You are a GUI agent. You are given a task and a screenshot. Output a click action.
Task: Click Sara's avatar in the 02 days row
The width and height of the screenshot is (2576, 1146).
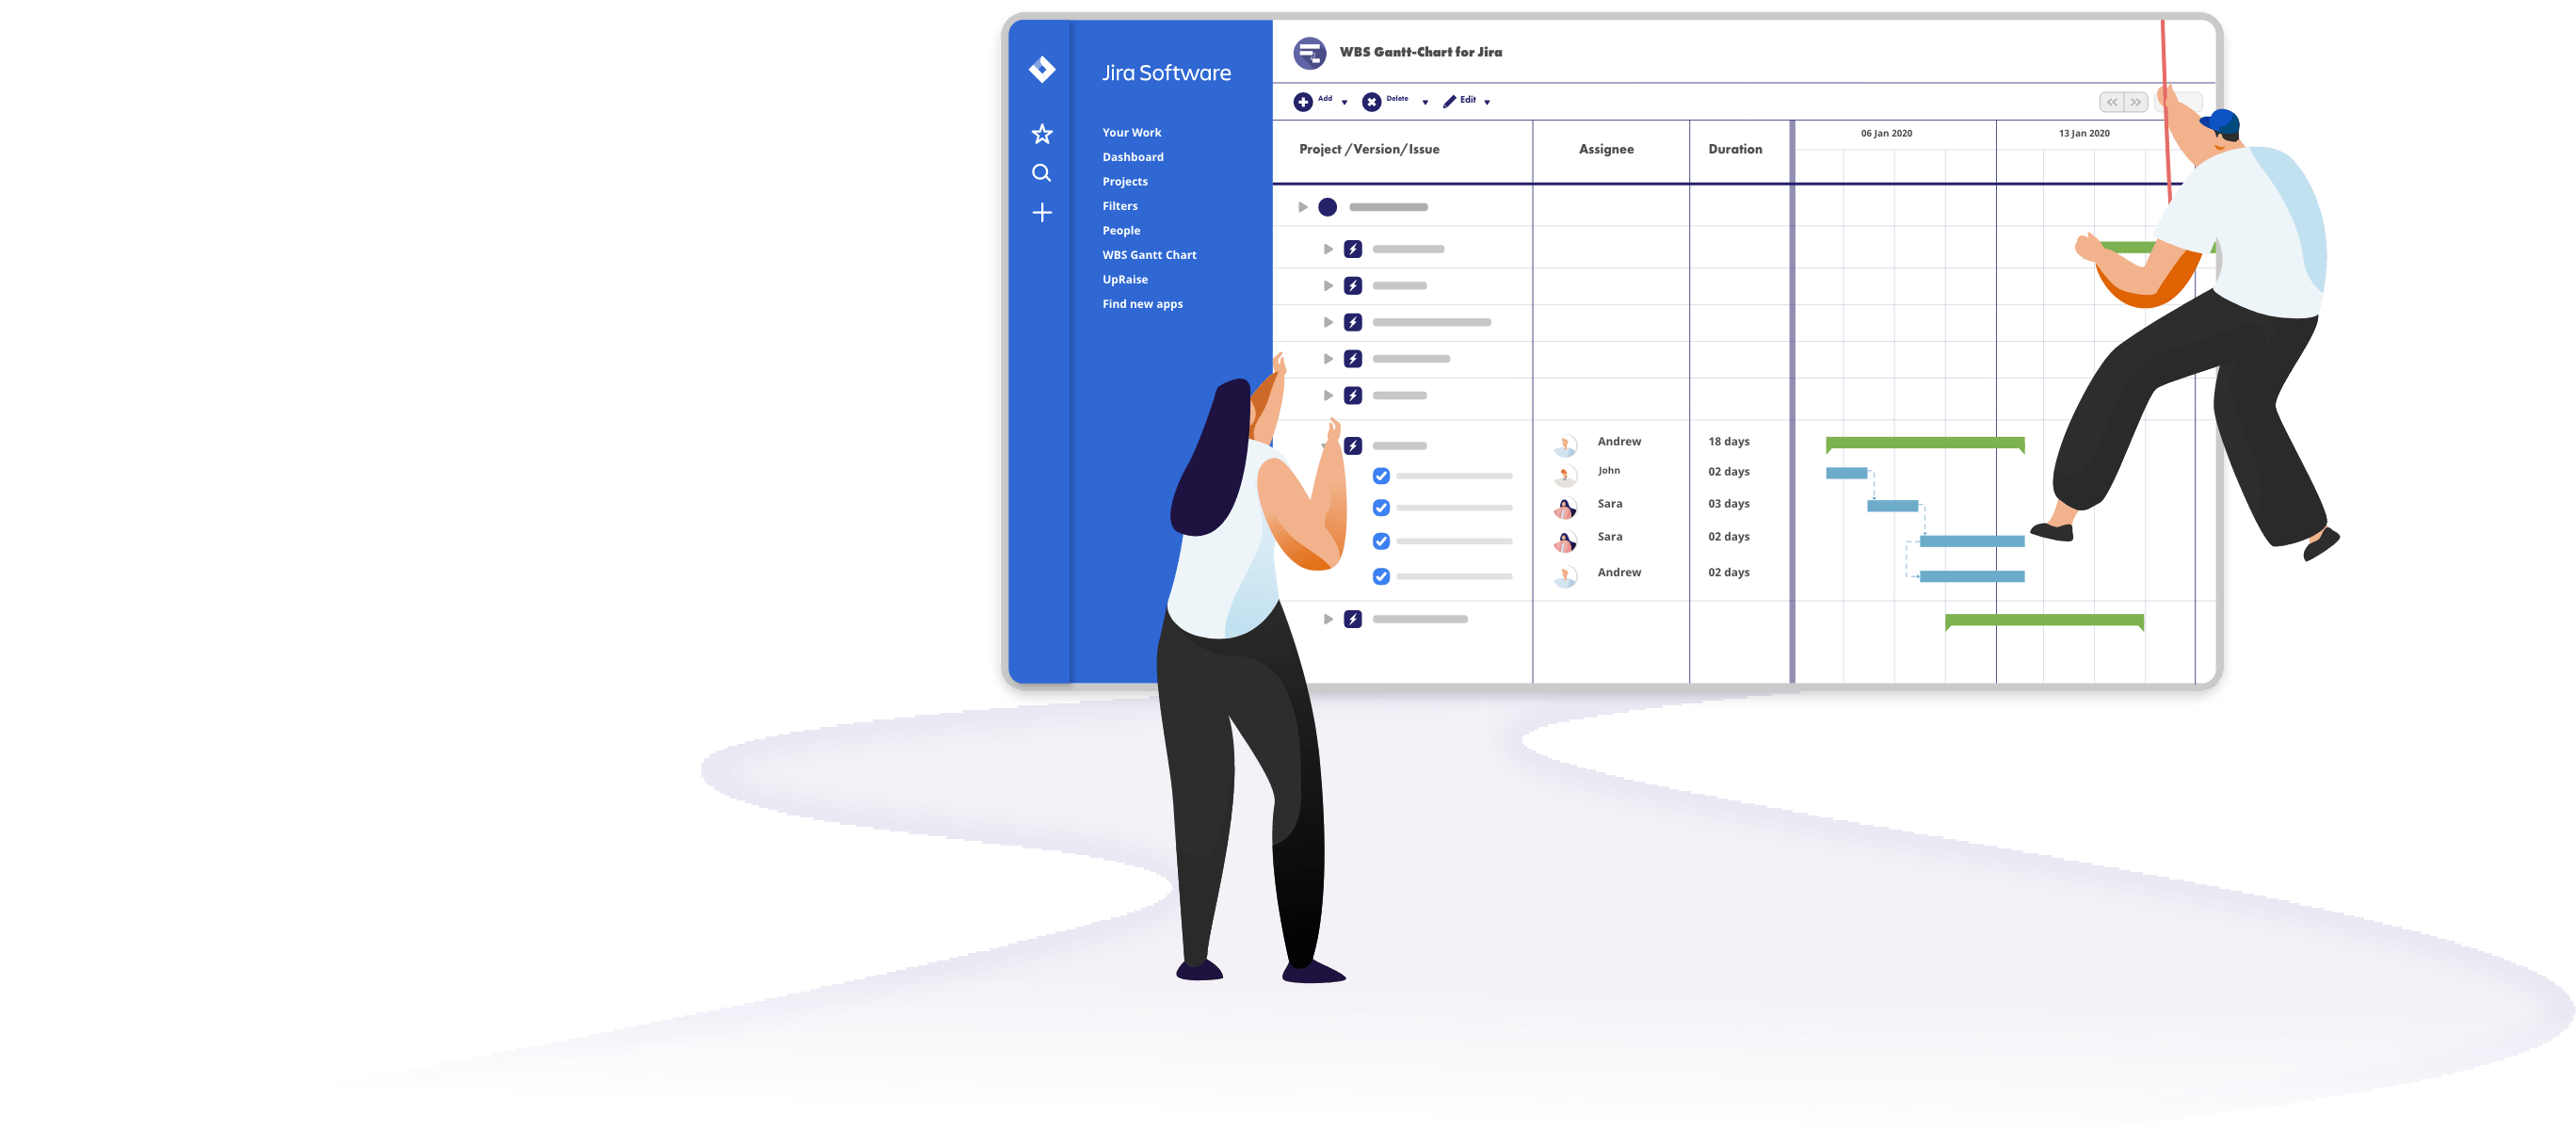point(1565,541)
